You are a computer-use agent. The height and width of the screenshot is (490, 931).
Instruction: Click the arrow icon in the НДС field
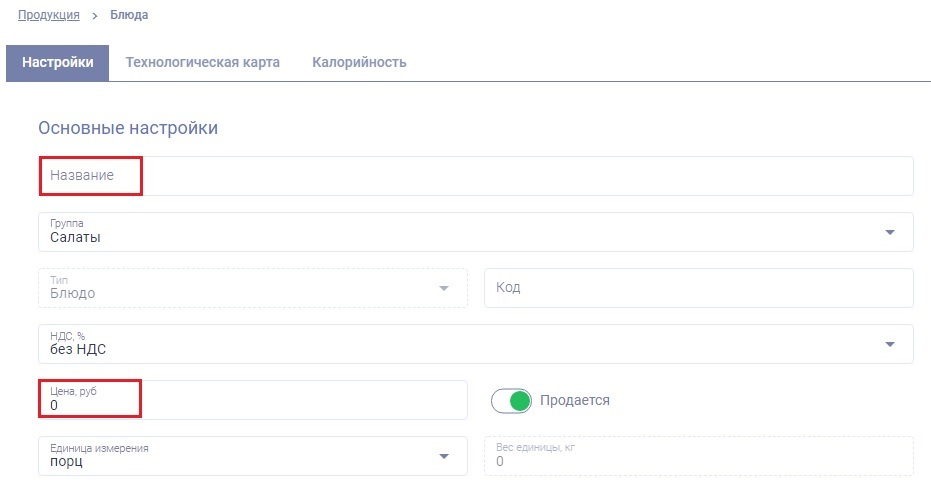click(x=889, y=345)
